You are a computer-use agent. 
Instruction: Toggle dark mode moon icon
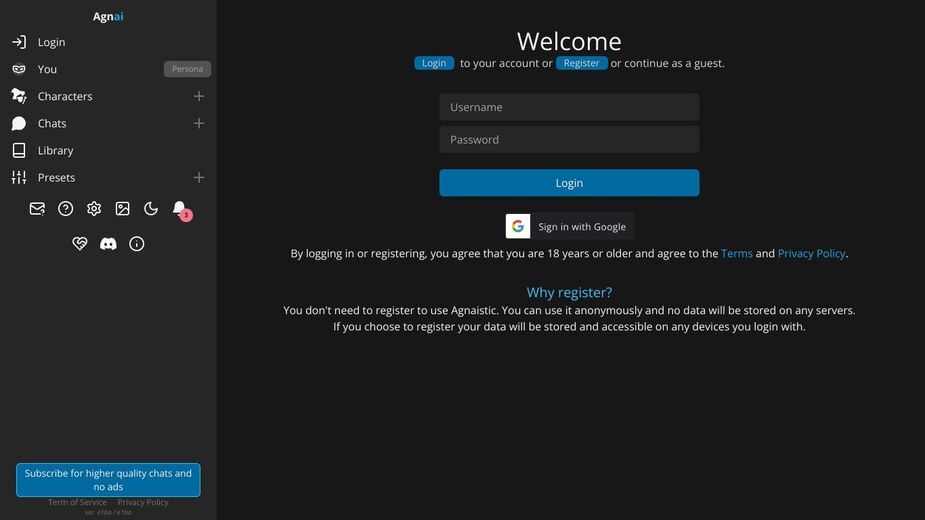[x=151, y=208]
